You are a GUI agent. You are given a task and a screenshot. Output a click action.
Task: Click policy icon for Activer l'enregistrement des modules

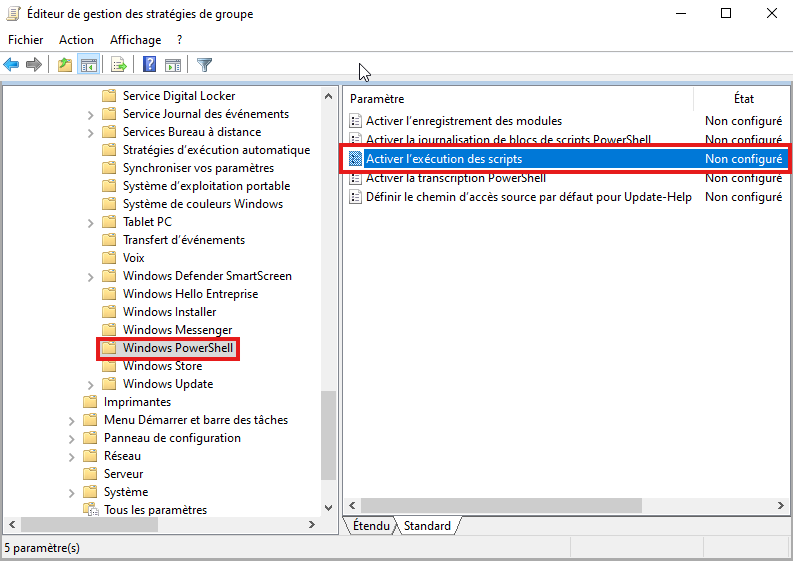[356, 121]
